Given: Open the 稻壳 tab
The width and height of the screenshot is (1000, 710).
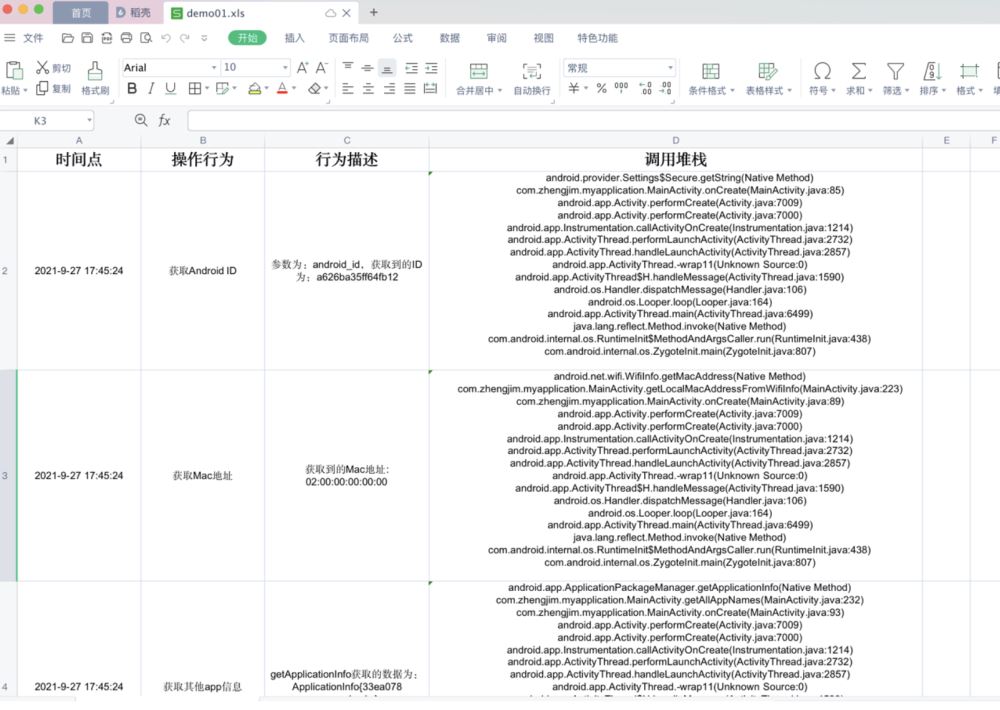Looking at the screenshot, I should (x=135, y=13).
